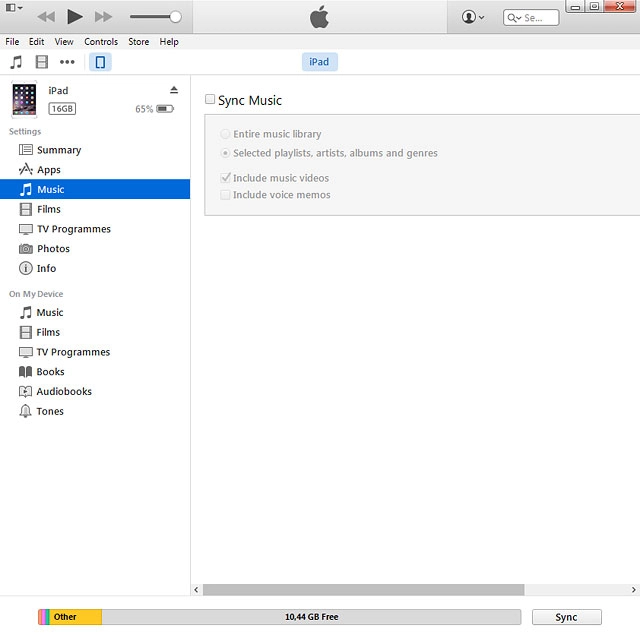The height and width of the screenshot is (638, 640).
Task: Open Films under Settings
Action: tap(95, 209)
